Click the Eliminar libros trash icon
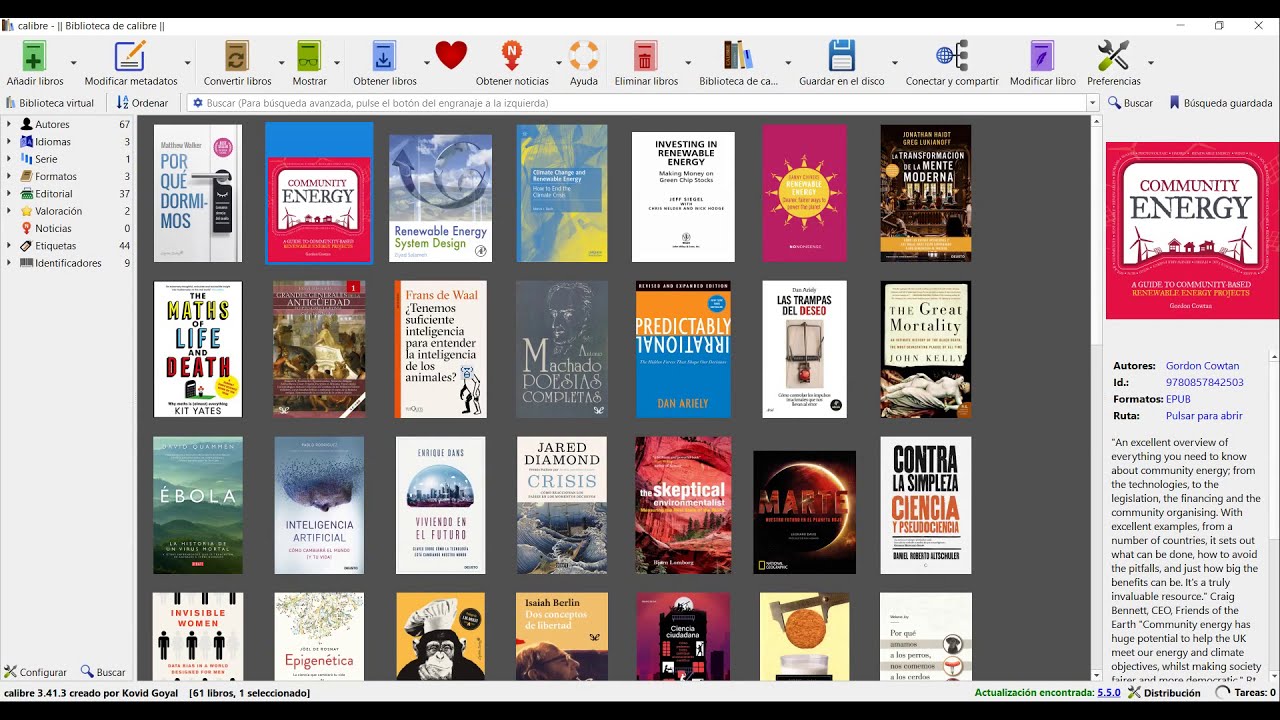 click(645, 55)
